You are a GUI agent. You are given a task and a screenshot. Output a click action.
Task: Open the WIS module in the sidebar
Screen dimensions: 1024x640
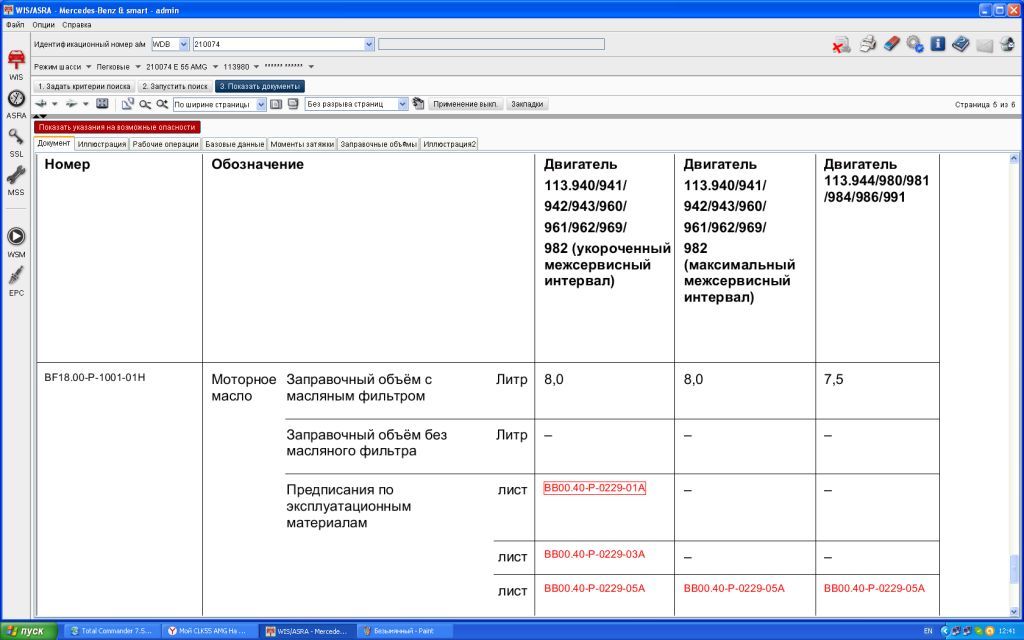coord(16,63)
